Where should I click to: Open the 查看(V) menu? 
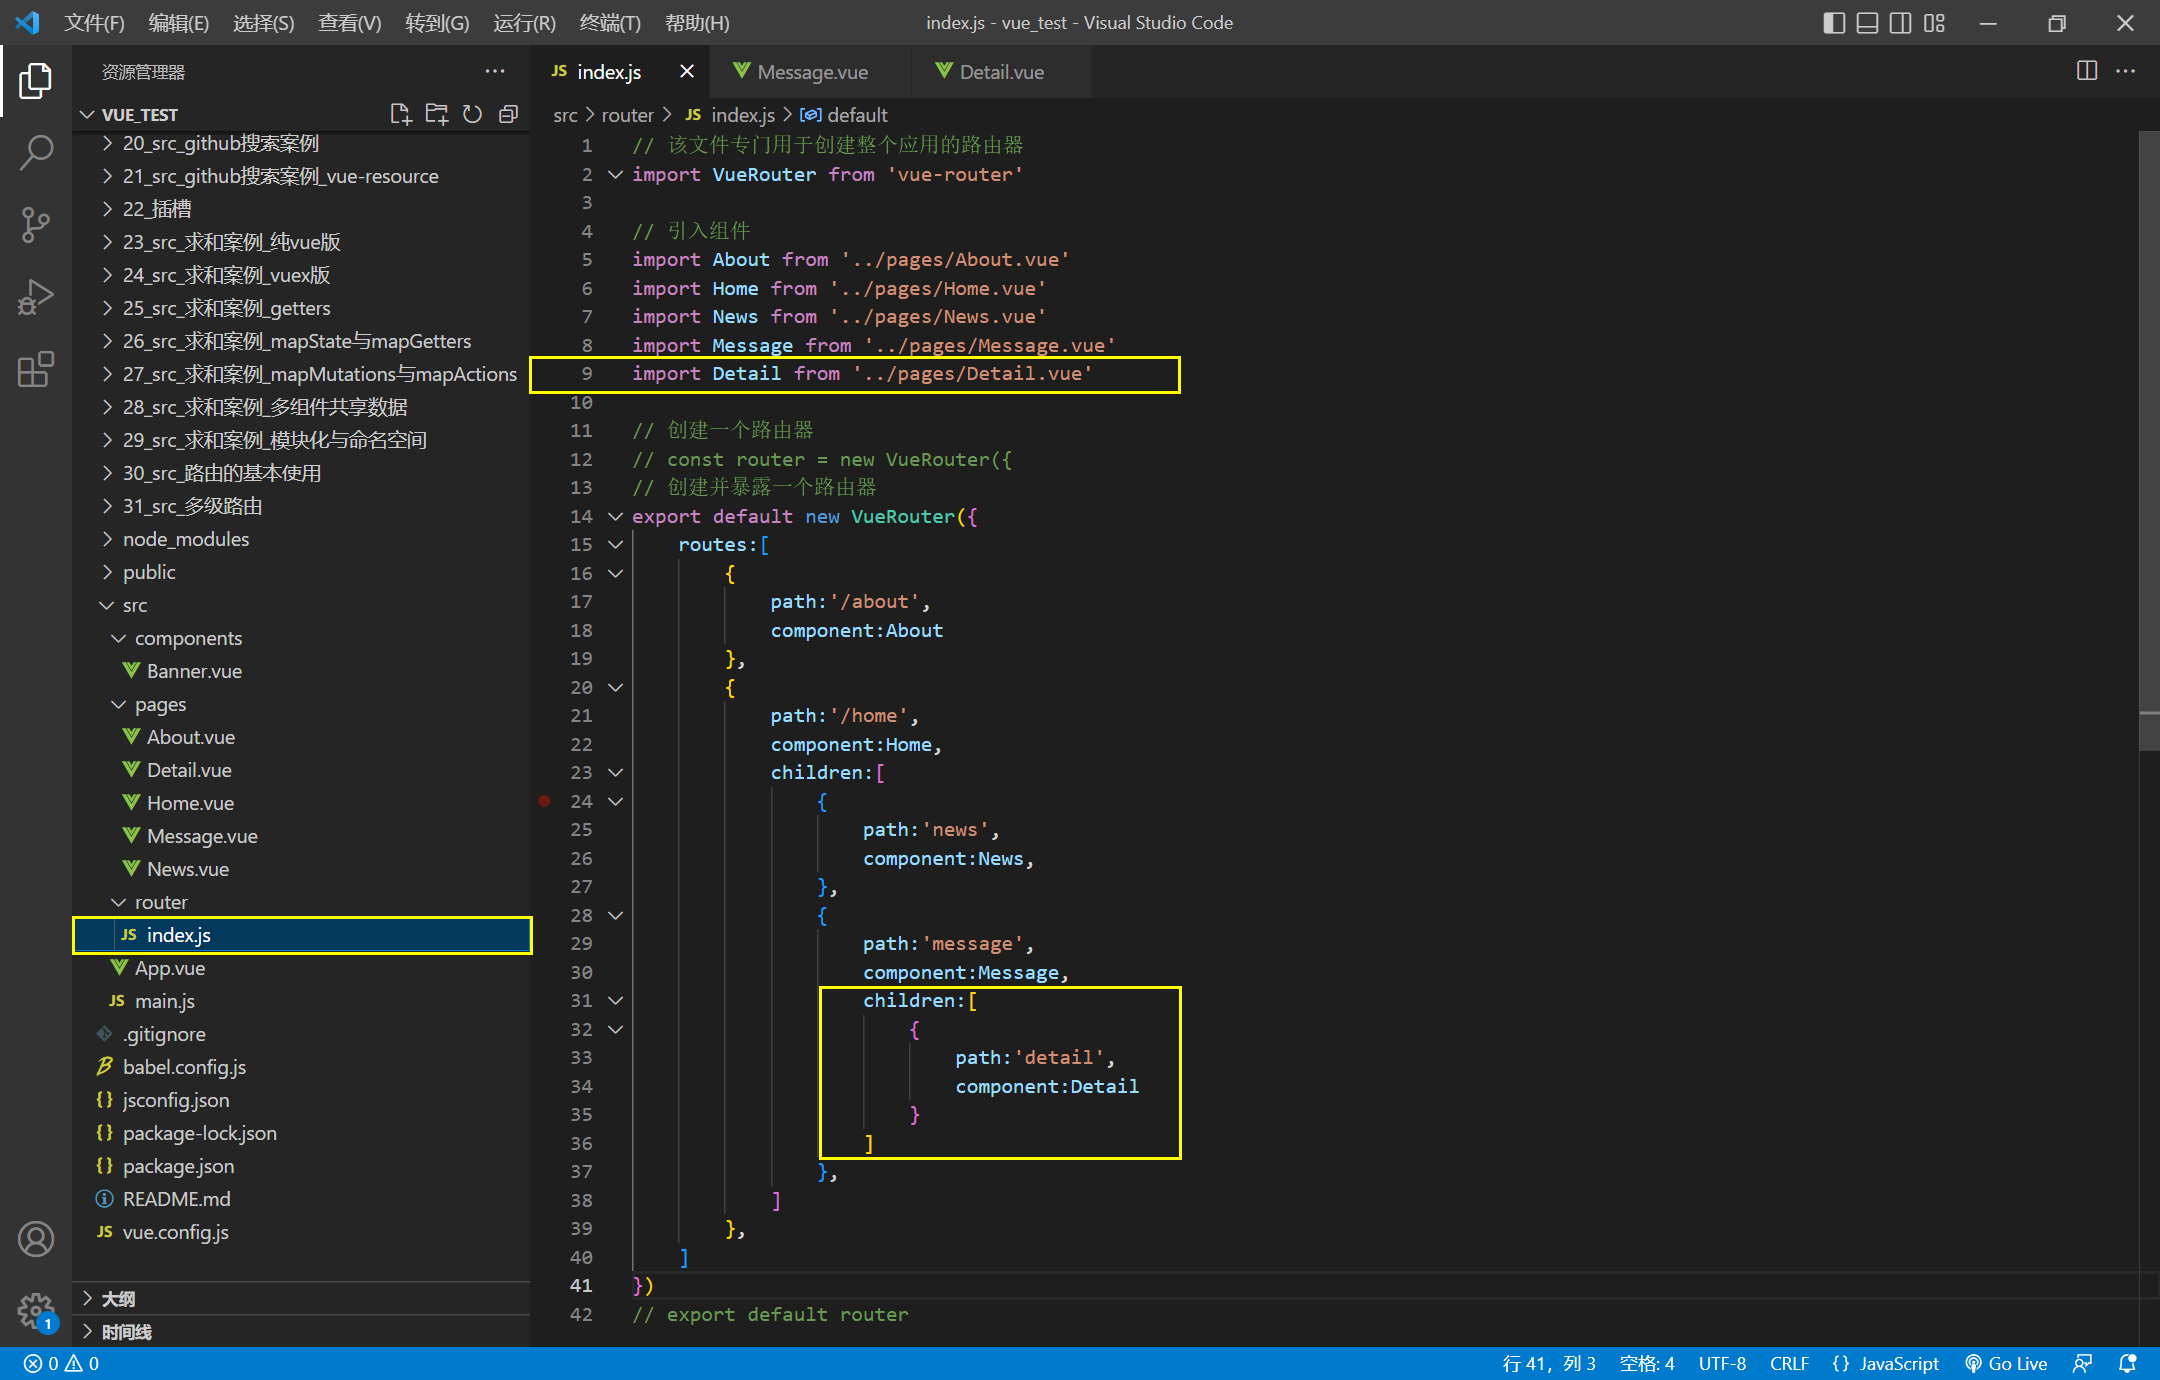[x=349, y=22]
